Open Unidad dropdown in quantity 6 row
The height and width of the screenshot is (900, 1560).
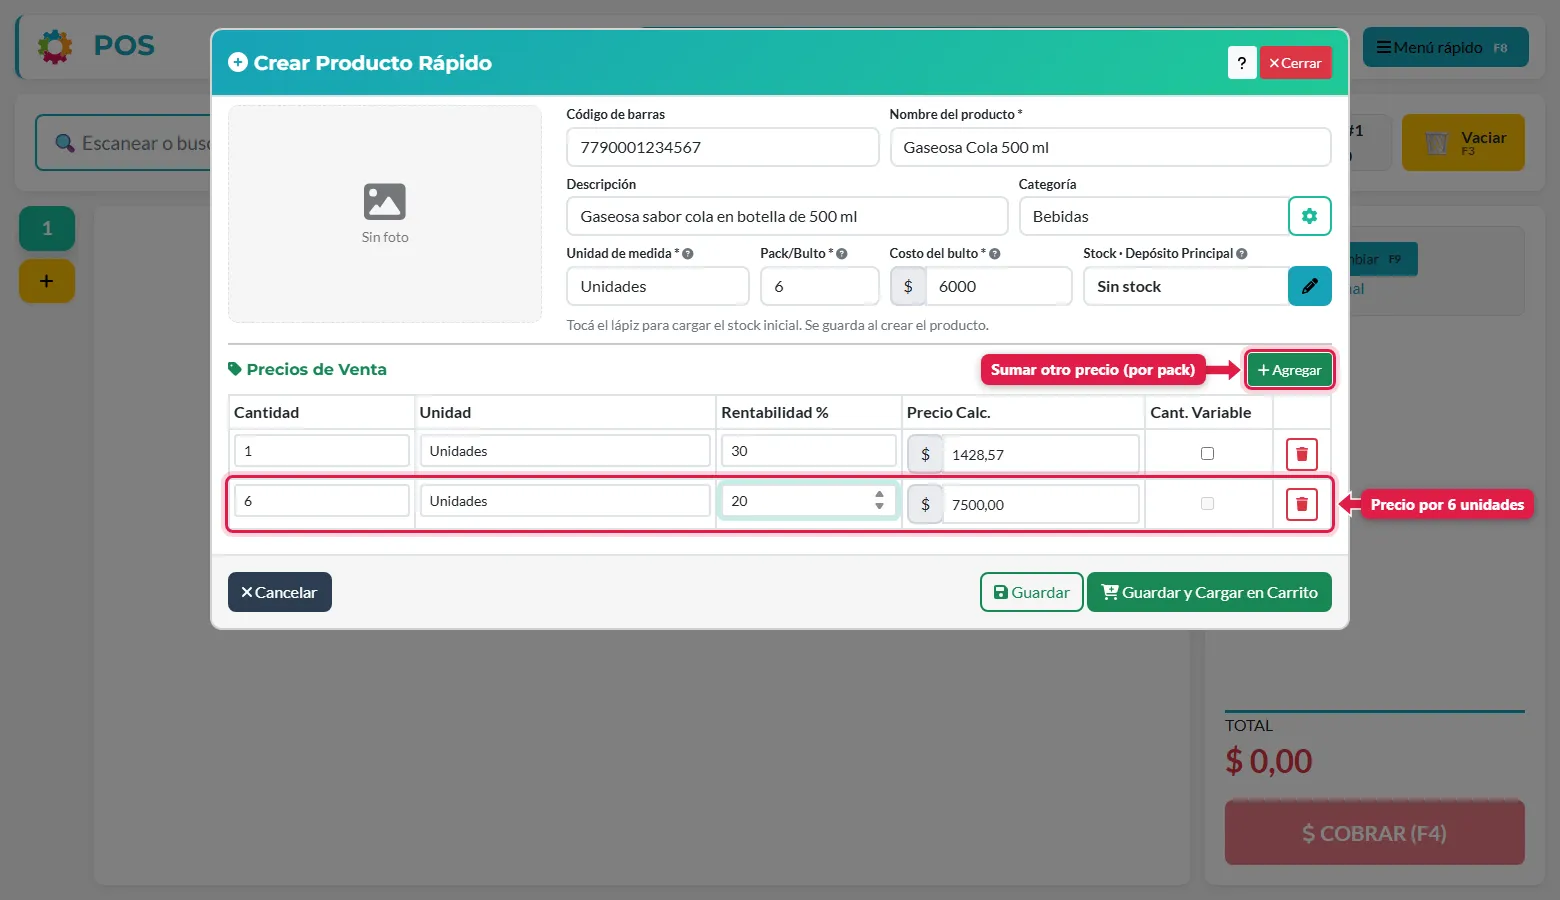[565, 501]
